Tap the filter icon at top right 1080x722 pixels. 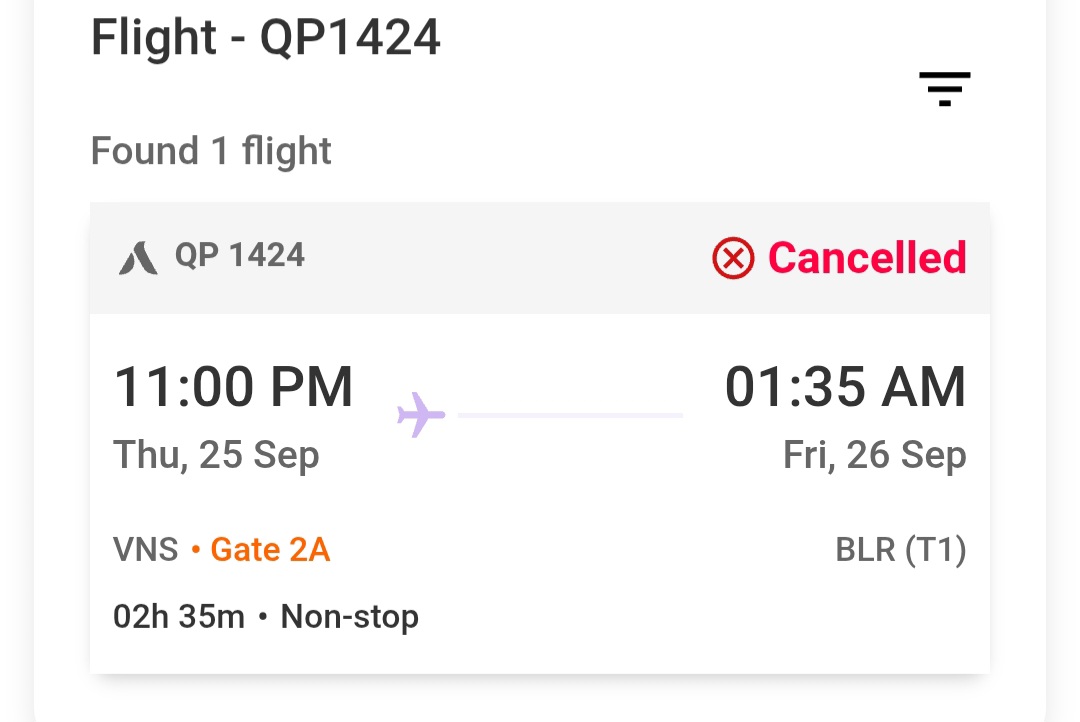[944, 89]
